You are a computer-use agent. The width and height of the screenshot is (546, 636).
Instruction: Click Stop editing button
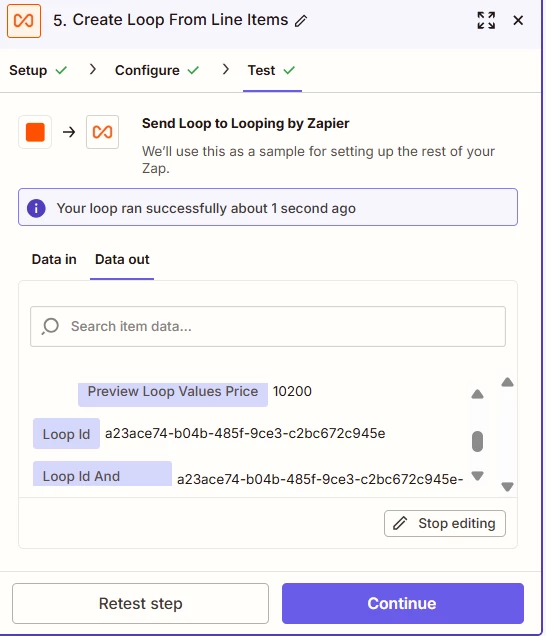click(445, 523)
